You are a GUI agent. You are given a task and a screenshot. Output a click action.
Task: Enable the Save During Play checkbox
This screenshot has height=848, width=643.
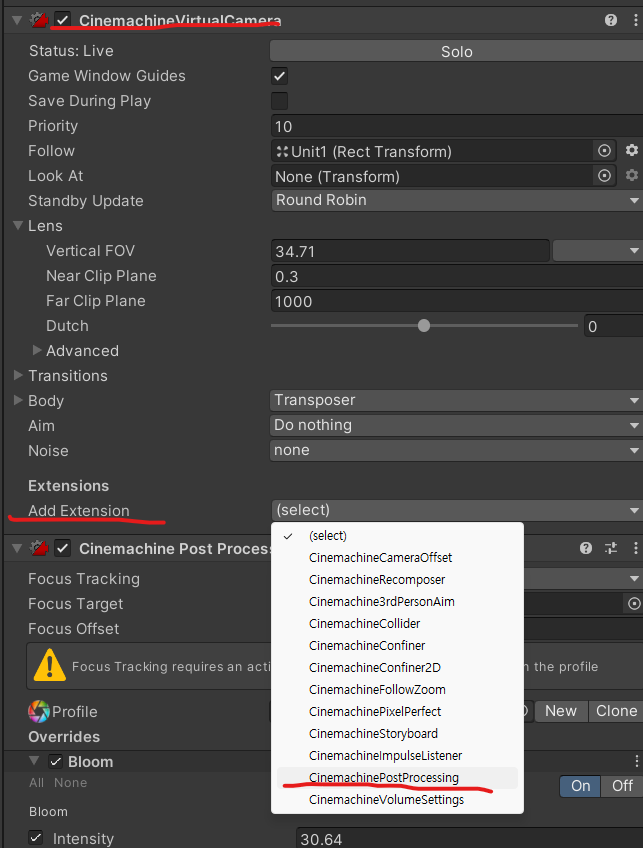tap(280, 101)
